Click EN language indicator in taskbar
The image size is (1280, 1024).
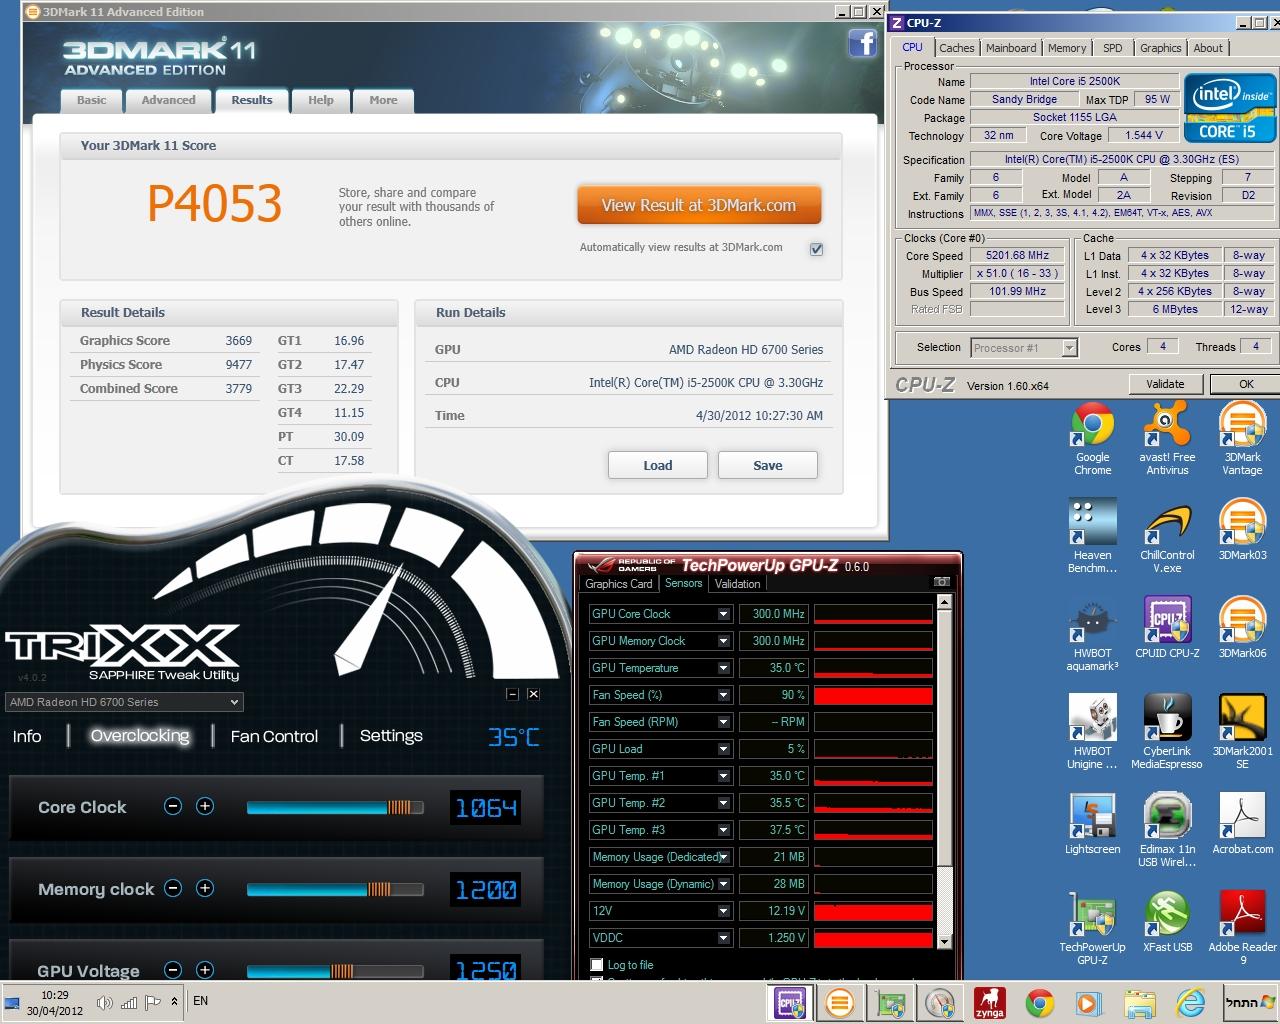point(200,1001)
